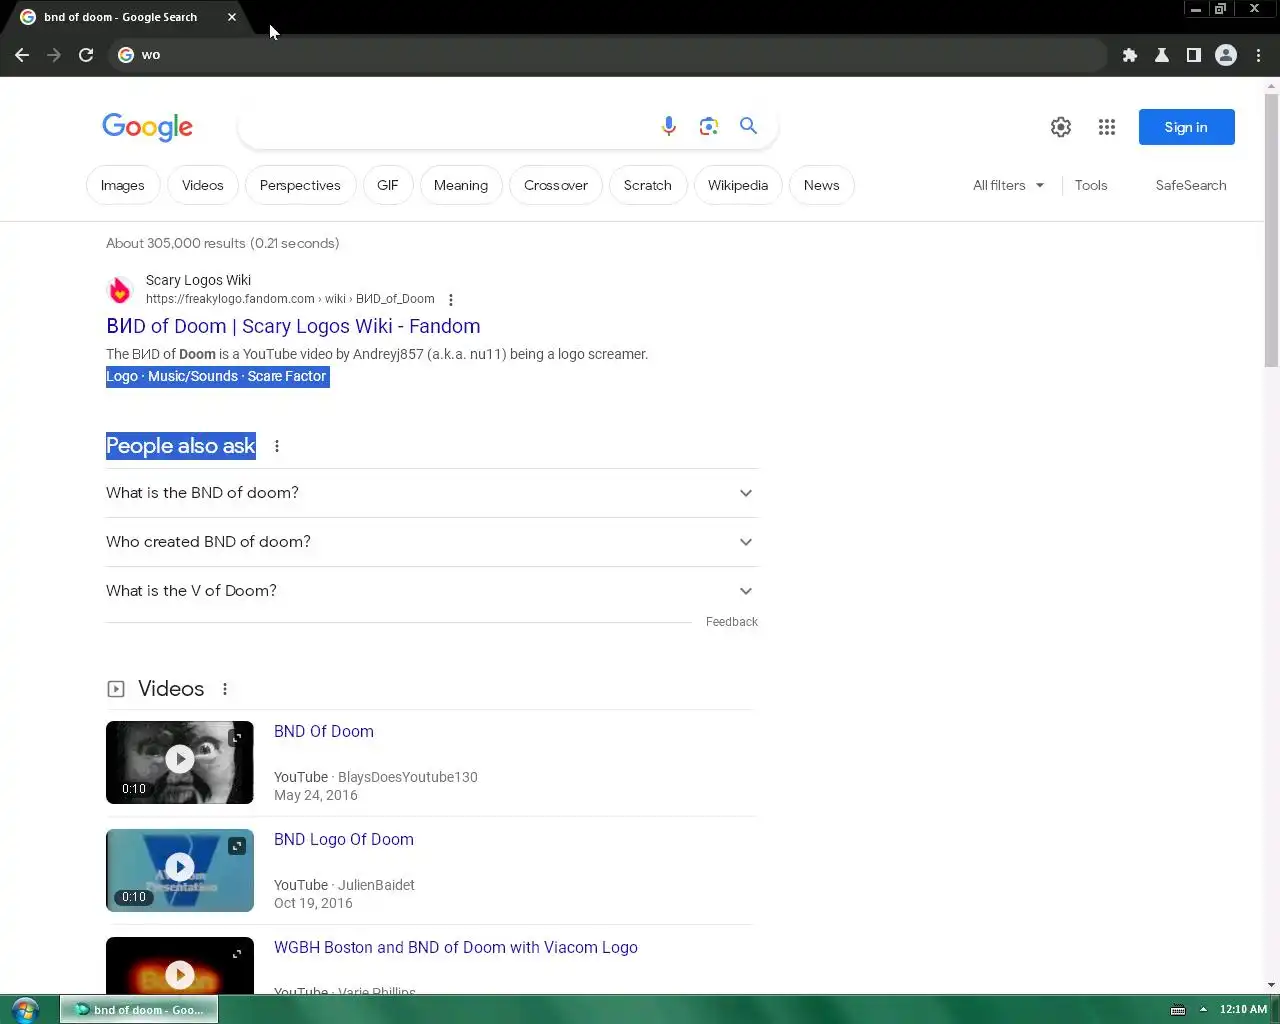The image size is (1280, 1024).
Task: Select the bnd of doom taskbar window button
Action: [139, 1010]
